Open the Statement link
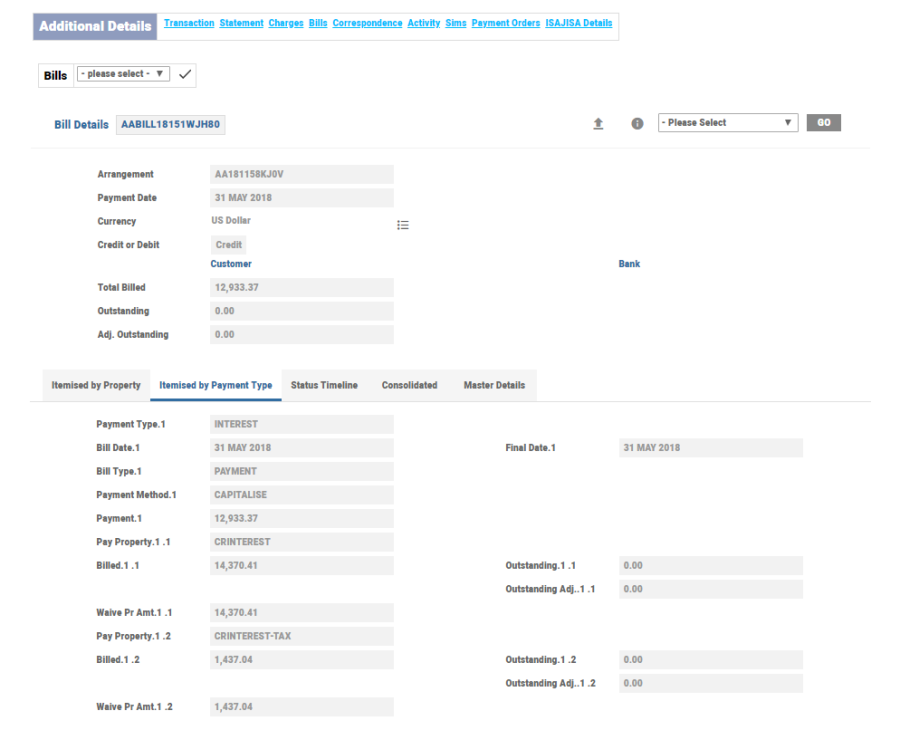 [x=241, y=23]
